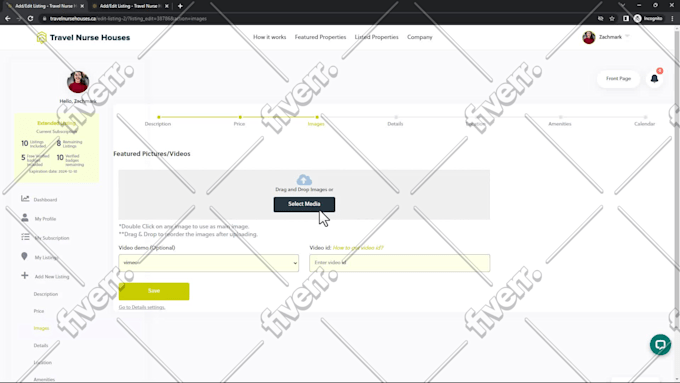Image resolution: width=680 pixels, height=383 pixels.
Task: Open the chat widget bubble
Action: pos(660,344)
